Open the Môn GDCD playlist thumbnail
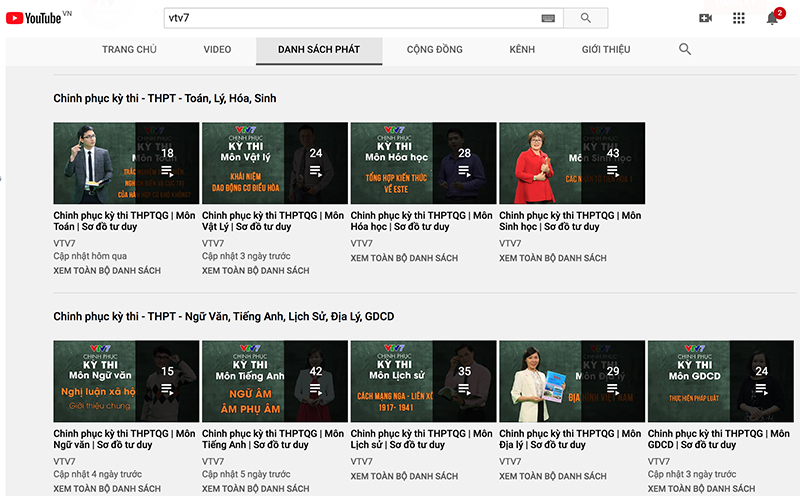 click(x=720, y=381)
